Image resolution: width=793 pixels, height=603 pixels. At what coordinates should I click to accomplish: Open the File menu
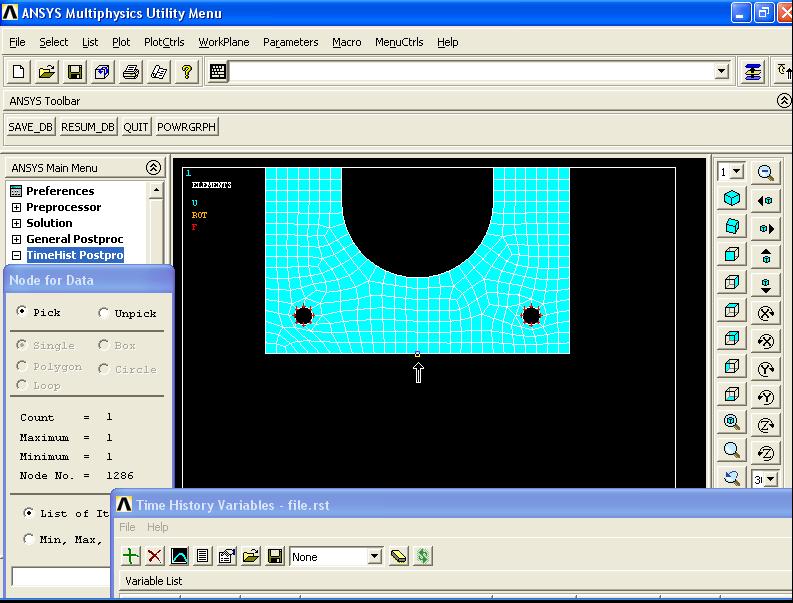[x=17, y=42]
